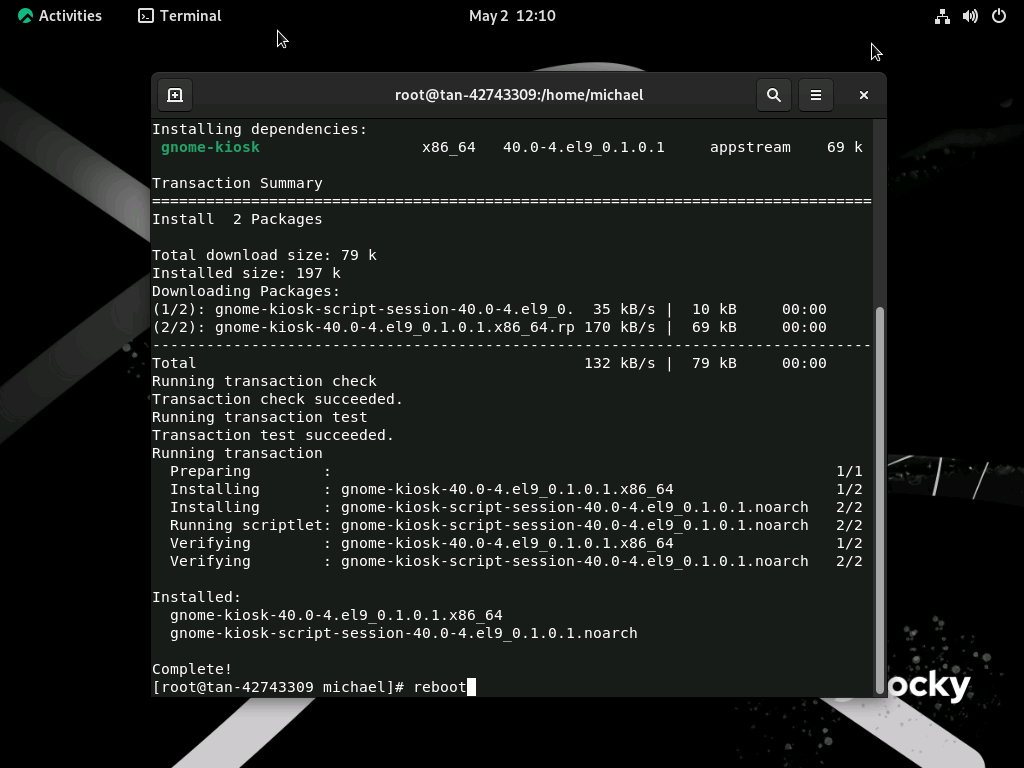
Task: Click the "Total download size: 79 k" line
Action: point(264,255)
